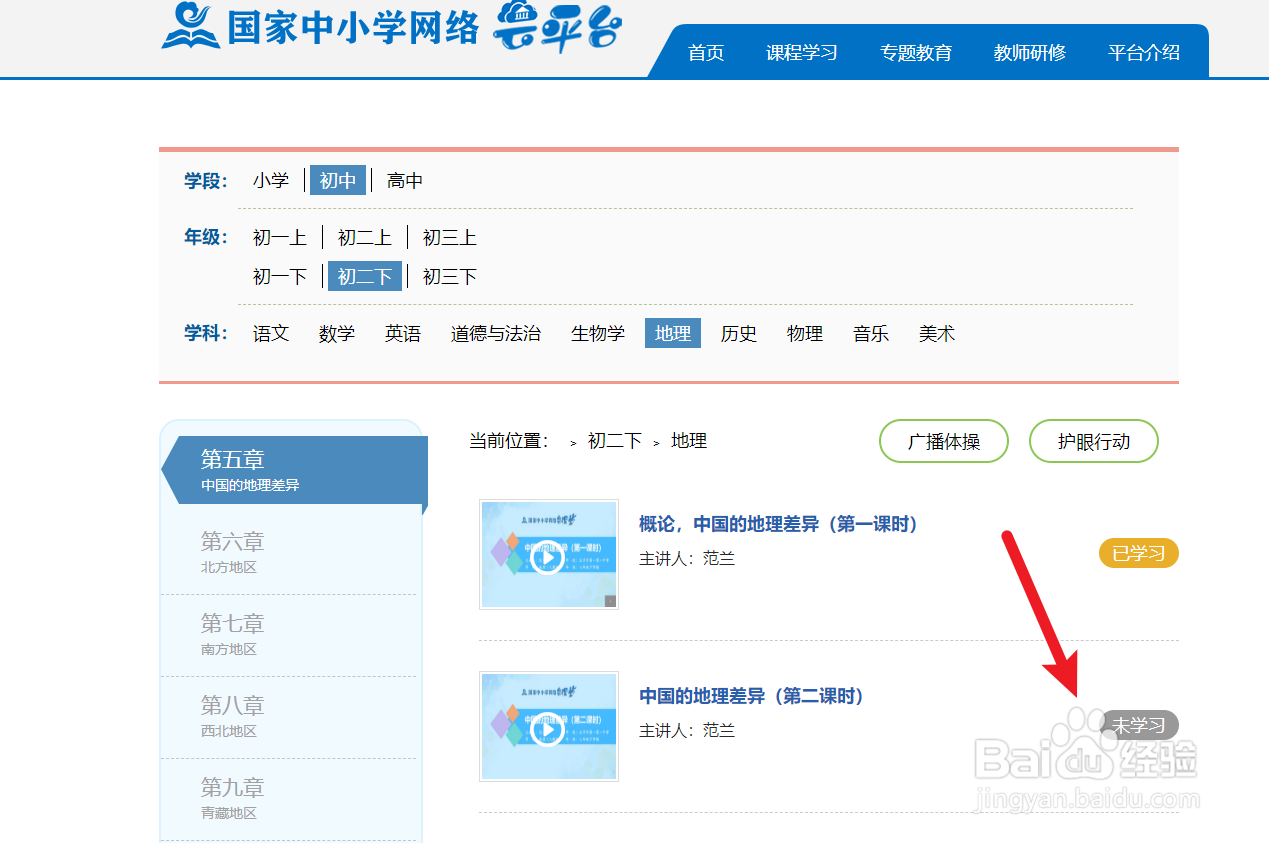Switch grade to 初三下
Viewport: 1269px width, 843px height.
448,276
